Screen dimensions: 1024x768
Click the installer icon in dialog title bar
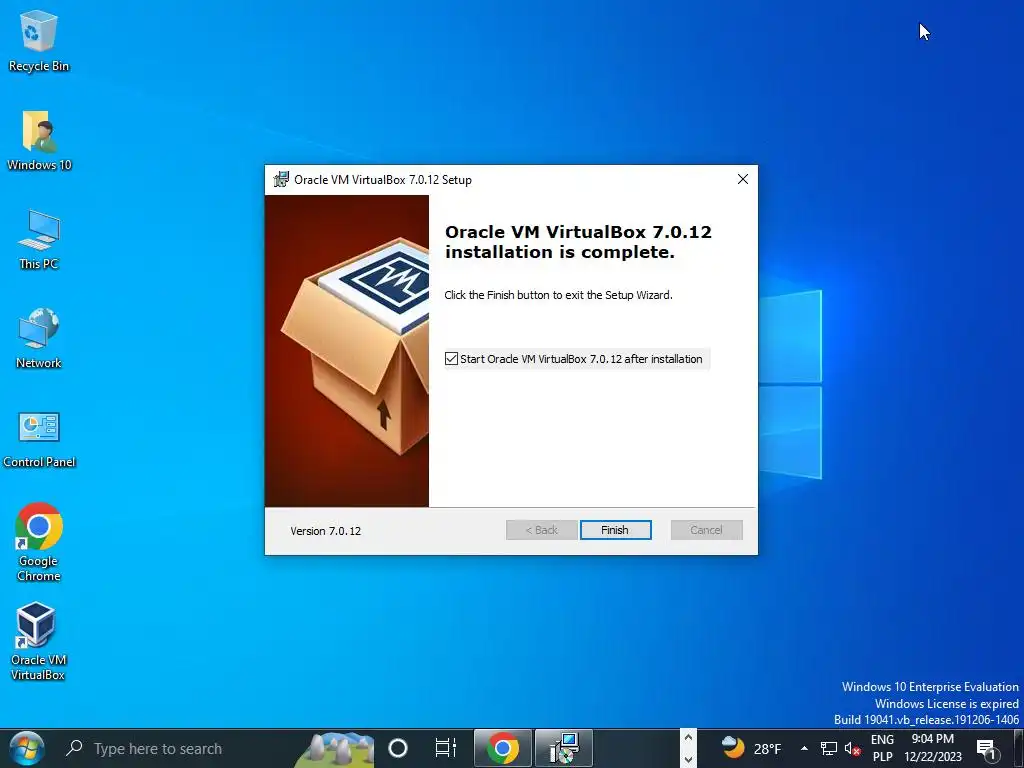coord(281,179)
